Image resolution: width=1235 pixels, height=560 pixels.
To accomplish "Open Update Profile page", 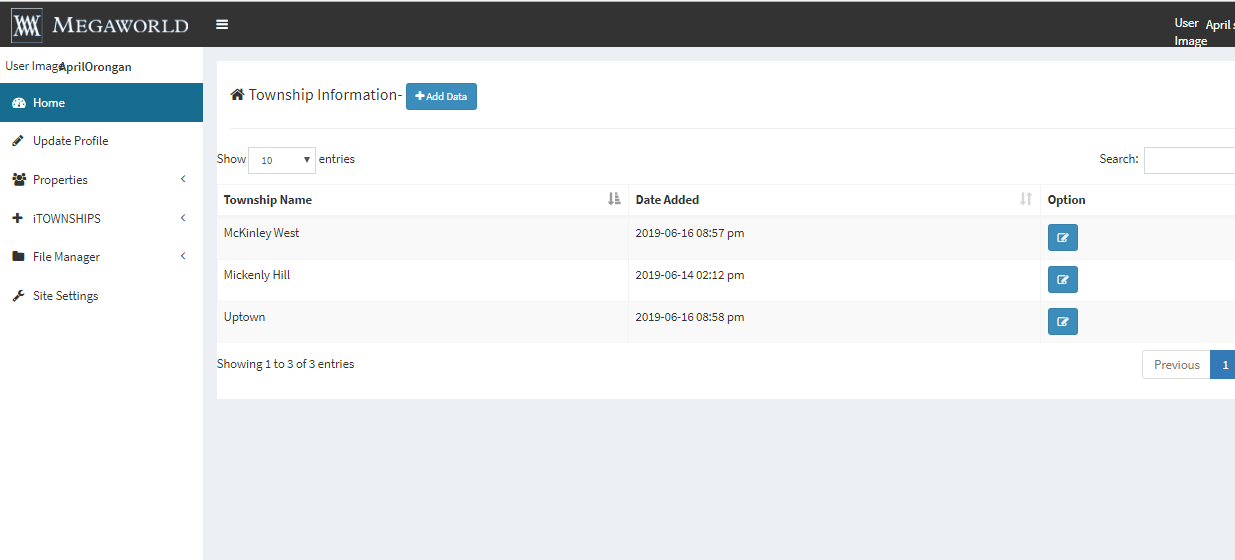I will click(x=101, y=141).
